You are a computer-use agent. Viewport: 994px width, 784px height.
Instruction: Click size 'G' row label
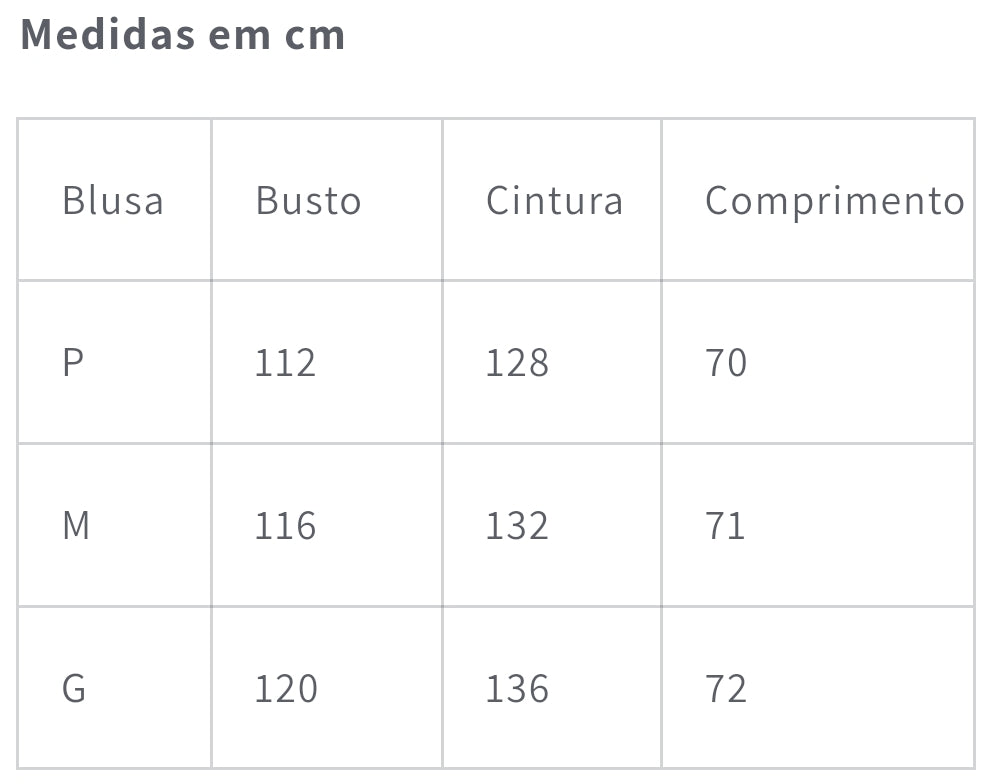(74, 688)
